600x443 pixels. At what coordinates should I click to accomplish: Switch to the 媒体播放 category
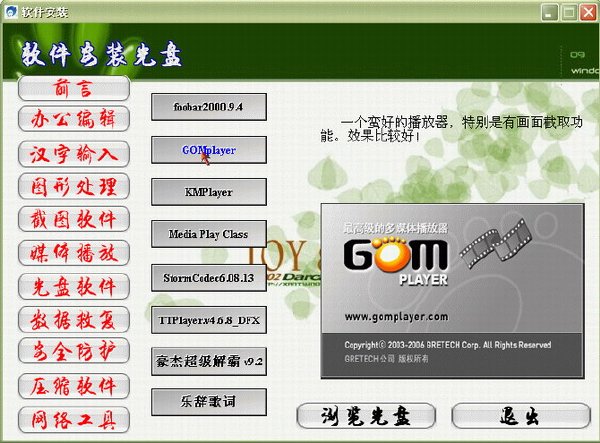[x=74, y=253]
